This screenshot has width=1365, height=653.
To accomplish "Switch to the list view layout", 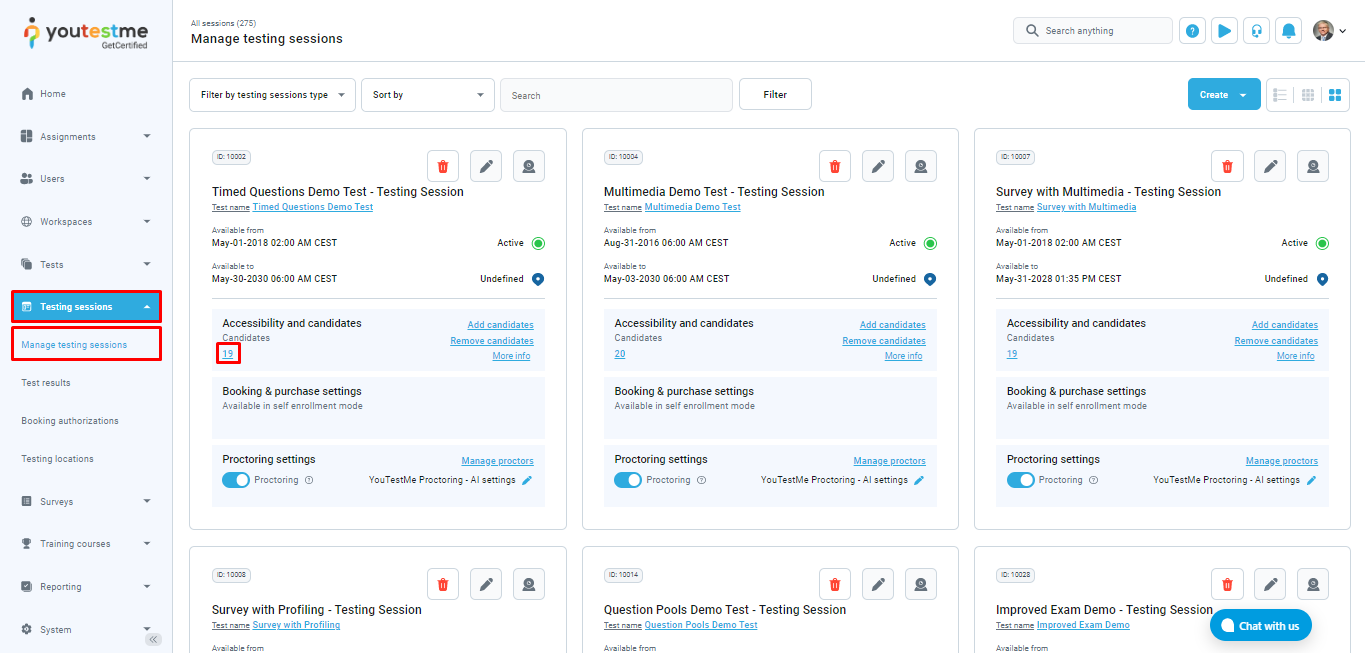I will (x=1280, y=95).
